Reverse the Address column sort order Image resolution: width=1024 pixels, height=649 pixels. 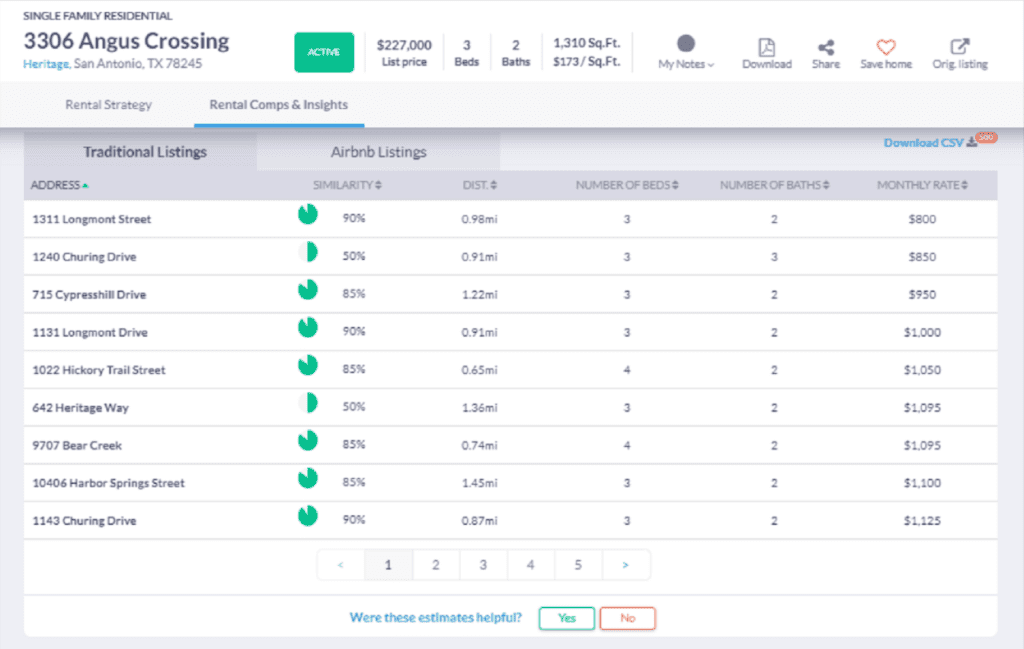pos(55,184)
